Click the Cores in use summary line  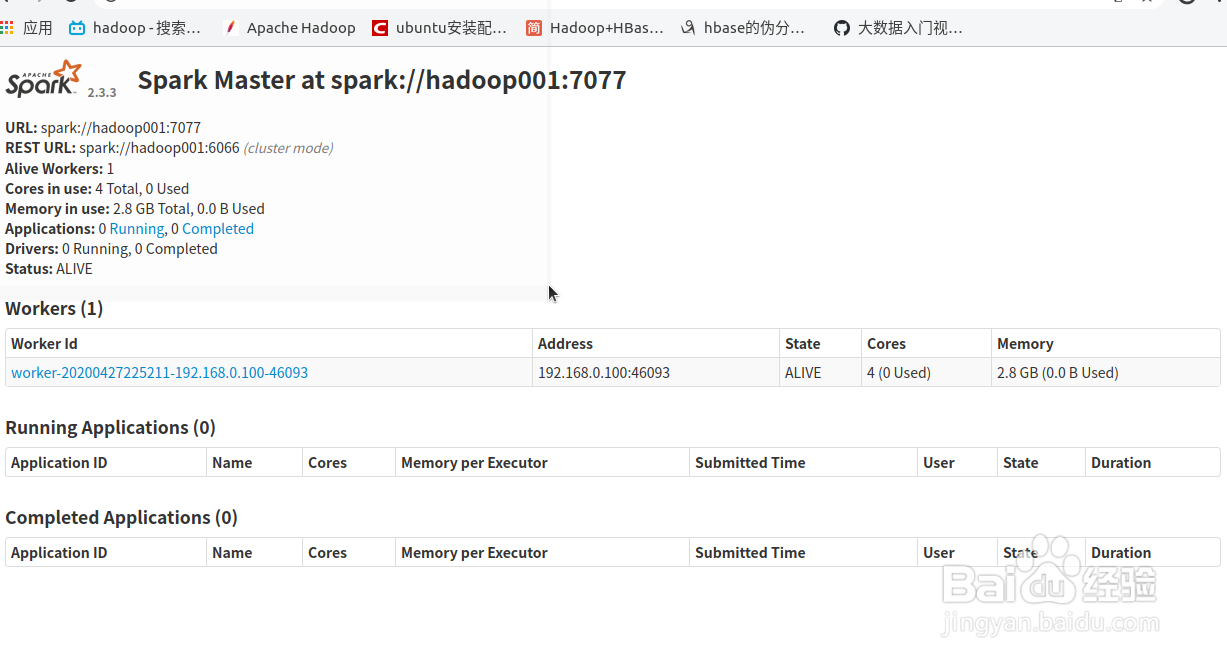97,189
